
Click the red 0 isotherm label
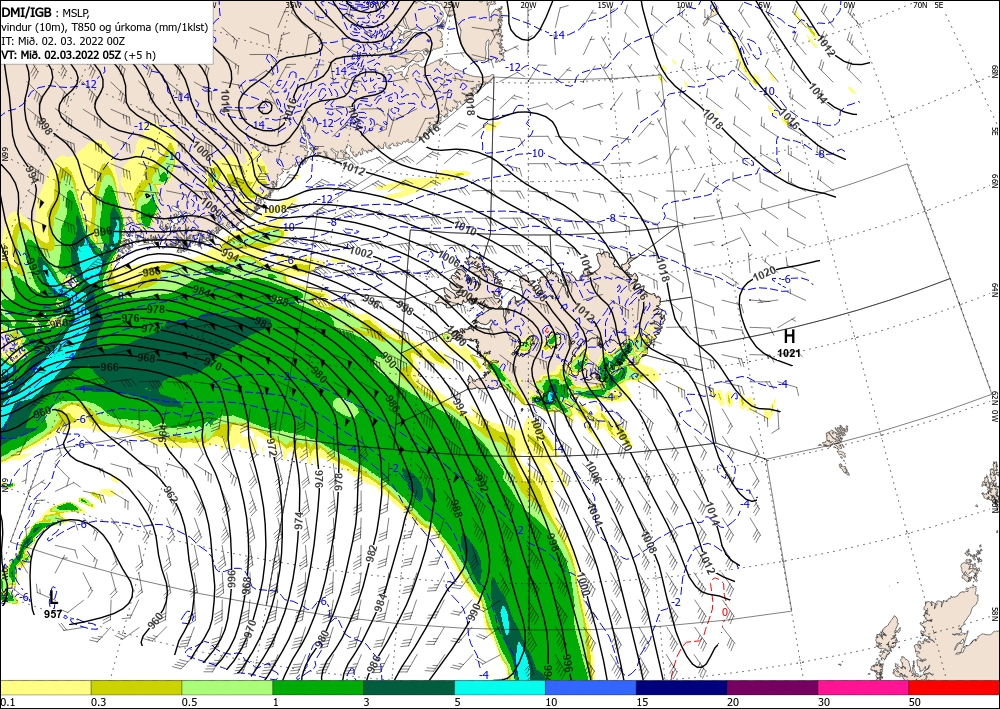pyautogui.click(x=724, y=613)
